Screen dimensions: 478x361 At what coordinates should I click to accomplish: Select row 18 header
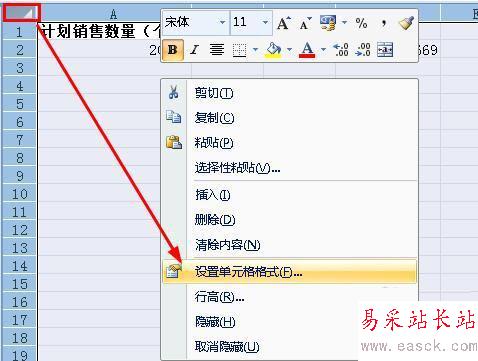(19, 338)
